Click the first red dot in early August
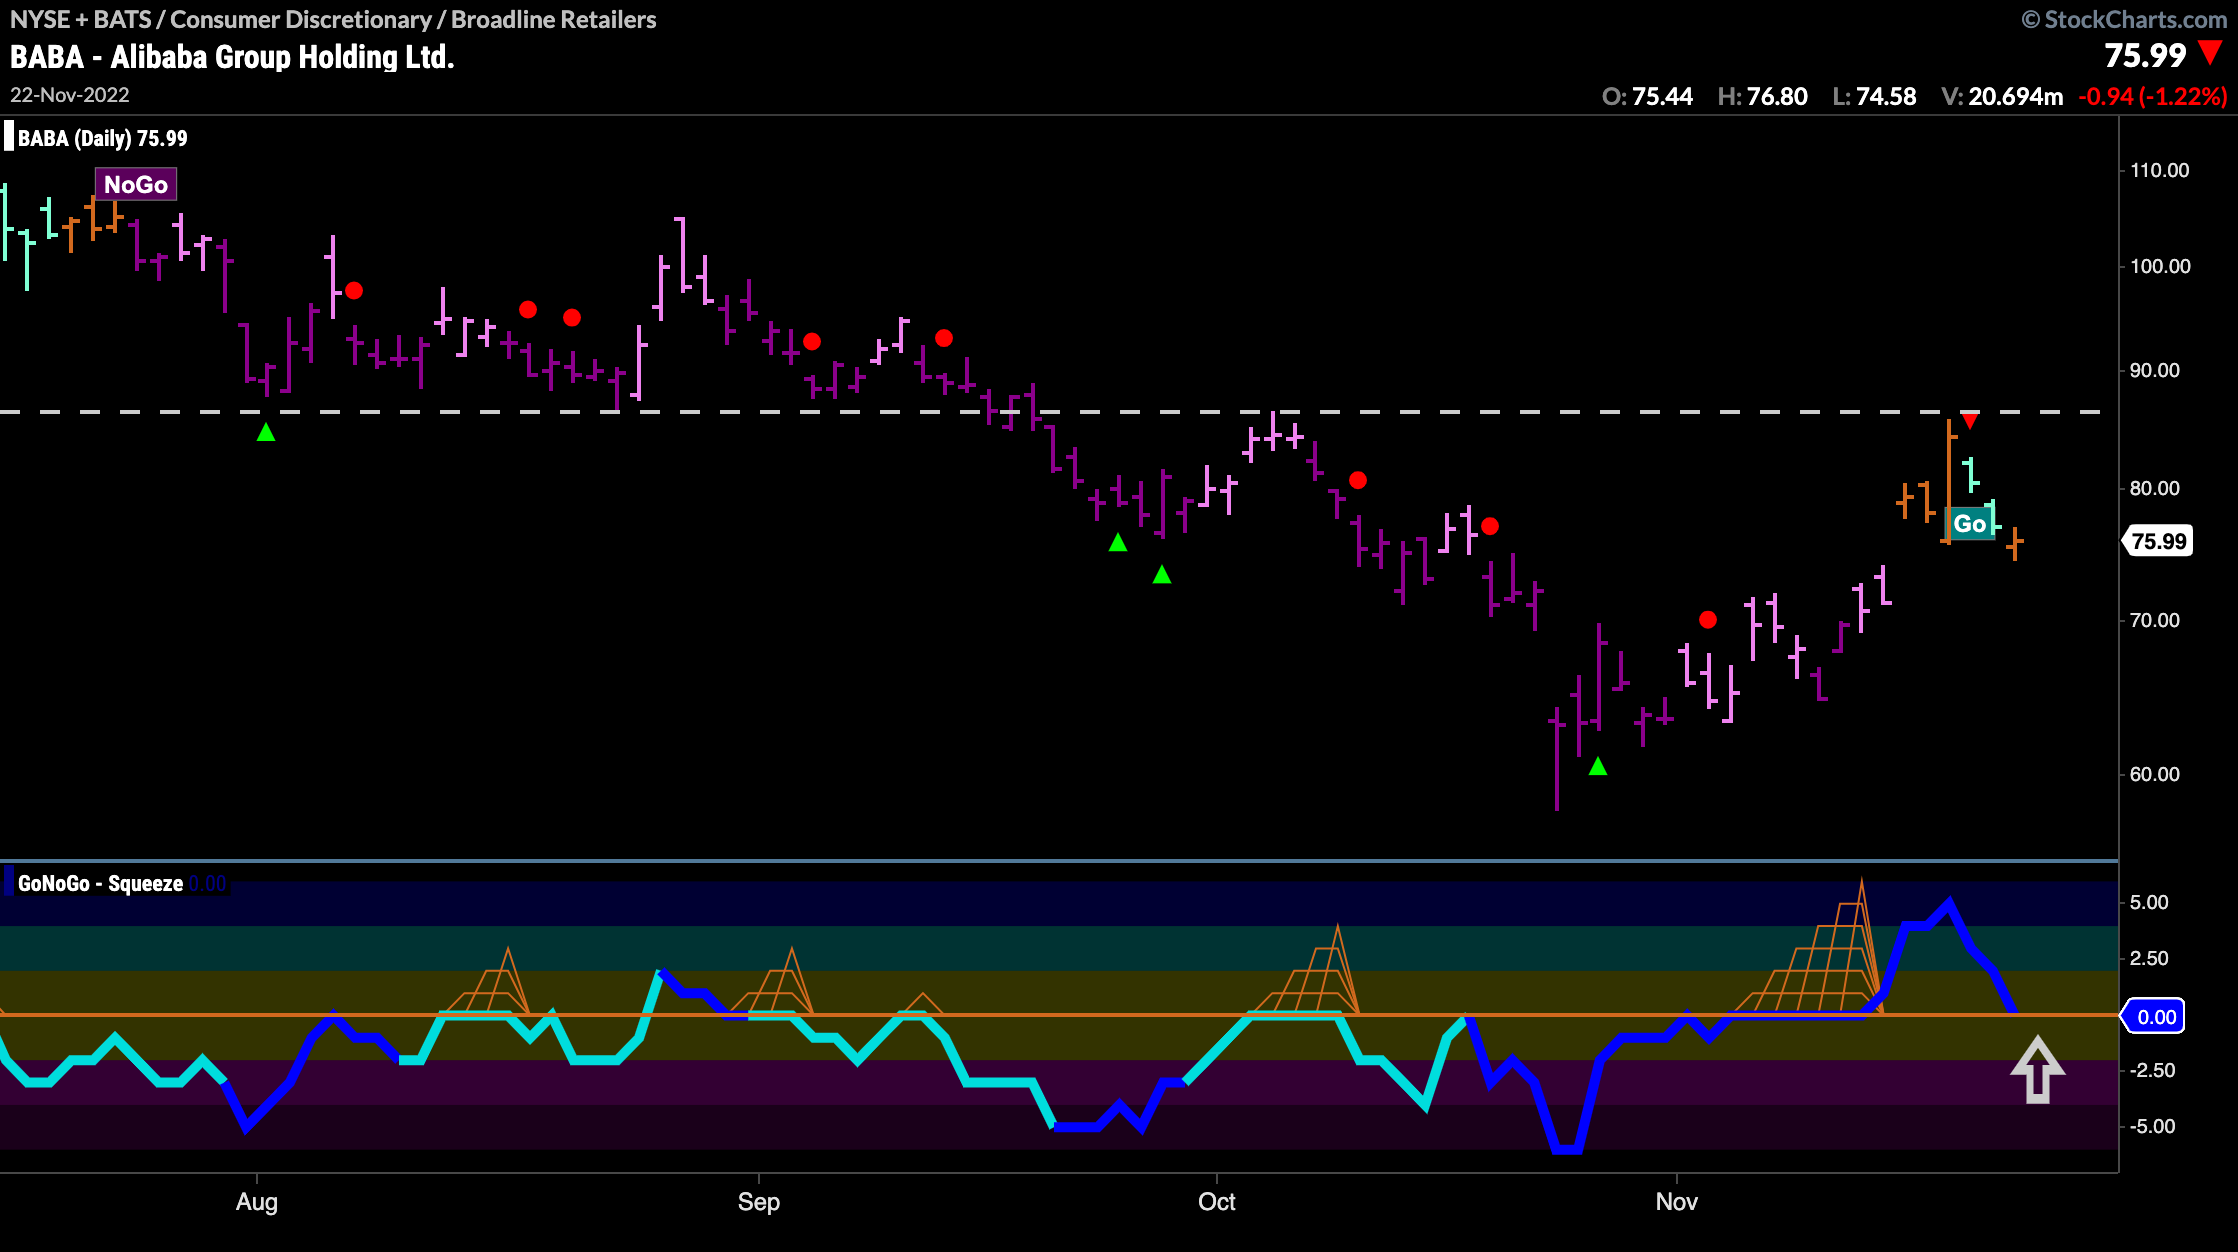 [x=354, y=291]
